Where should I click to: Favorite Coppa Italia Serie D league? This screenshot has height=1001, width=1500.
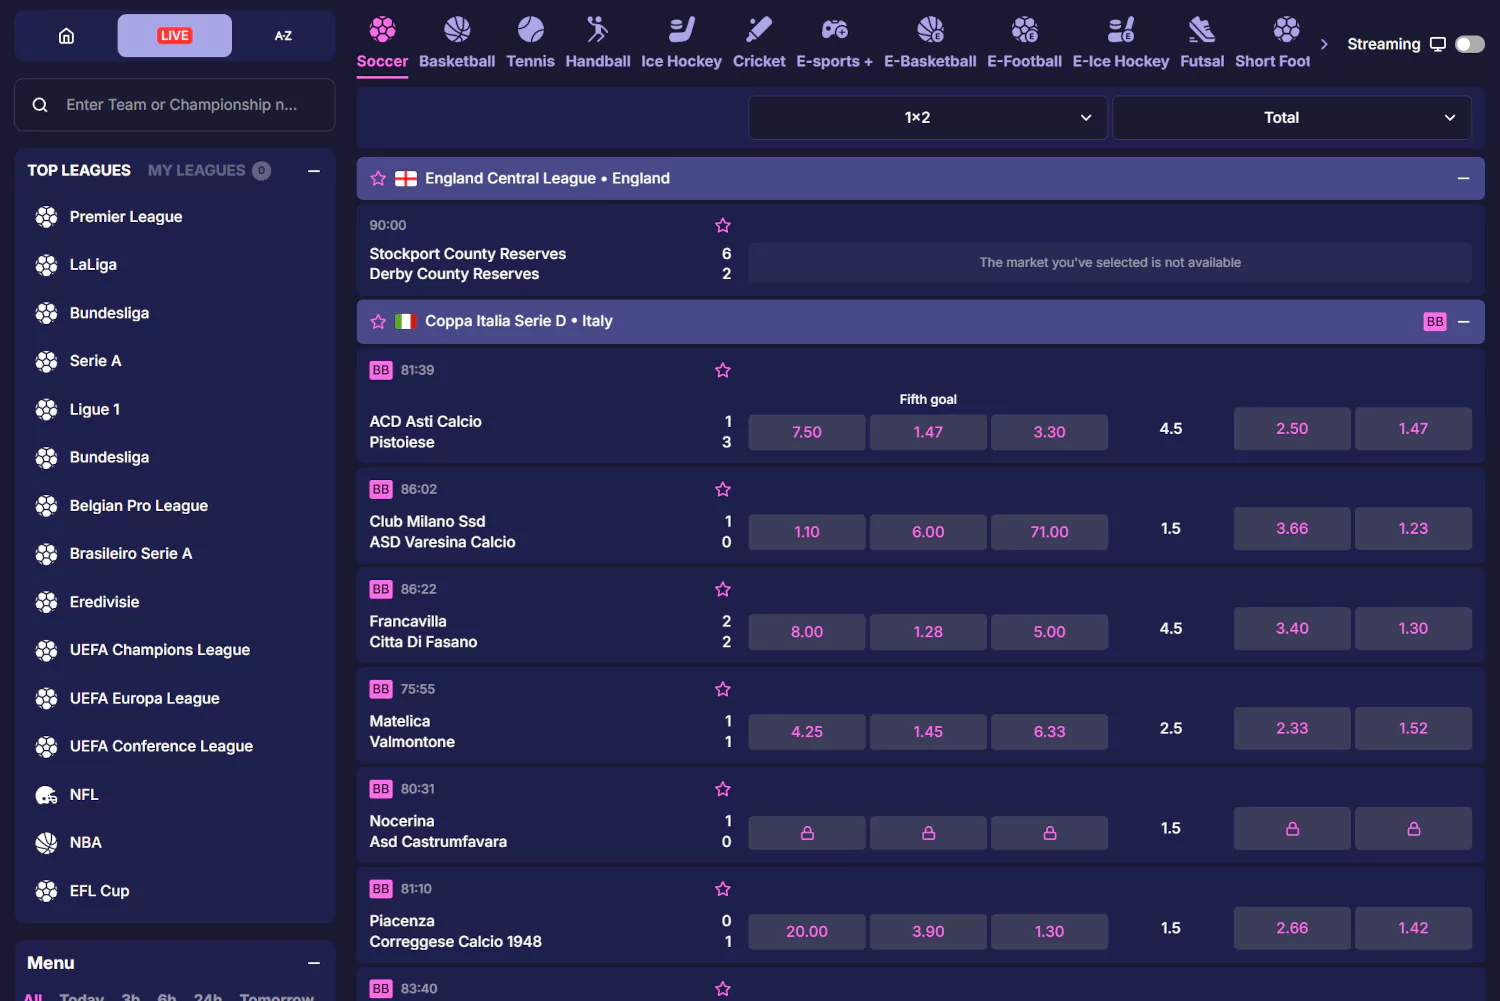pos(378,322)
